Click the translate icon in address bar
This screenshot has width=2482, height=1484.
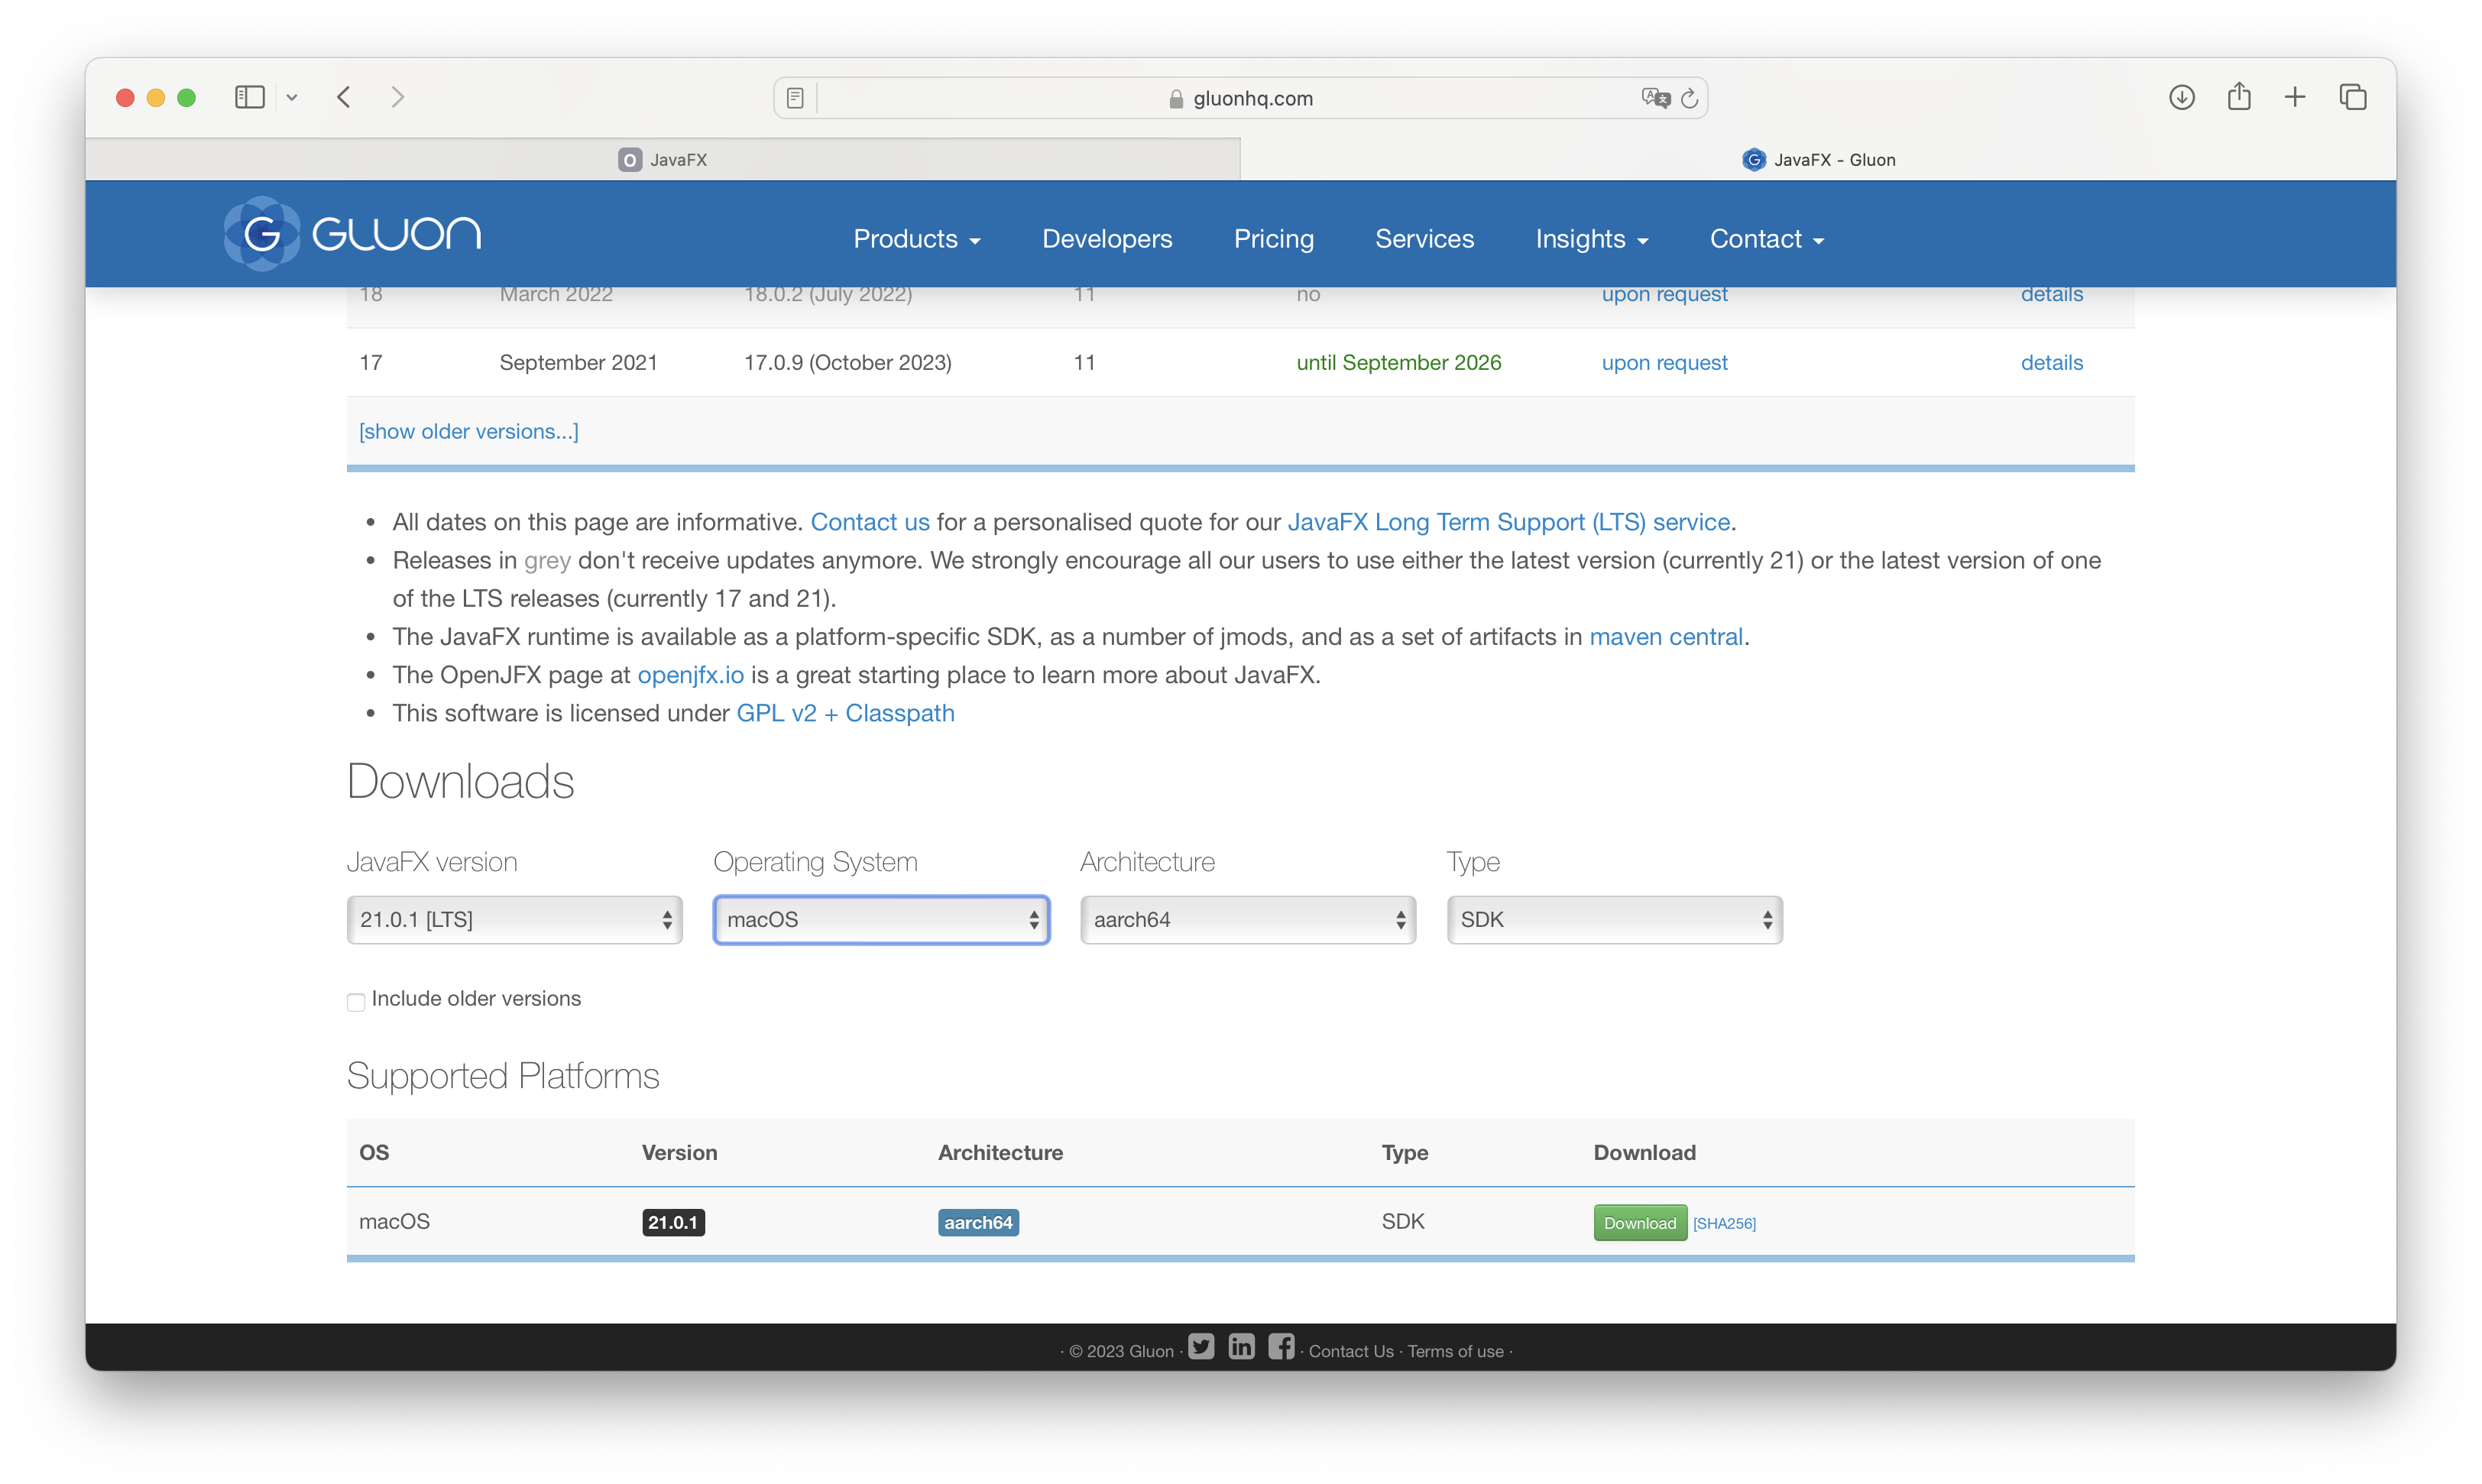[x=1655, y=98]
